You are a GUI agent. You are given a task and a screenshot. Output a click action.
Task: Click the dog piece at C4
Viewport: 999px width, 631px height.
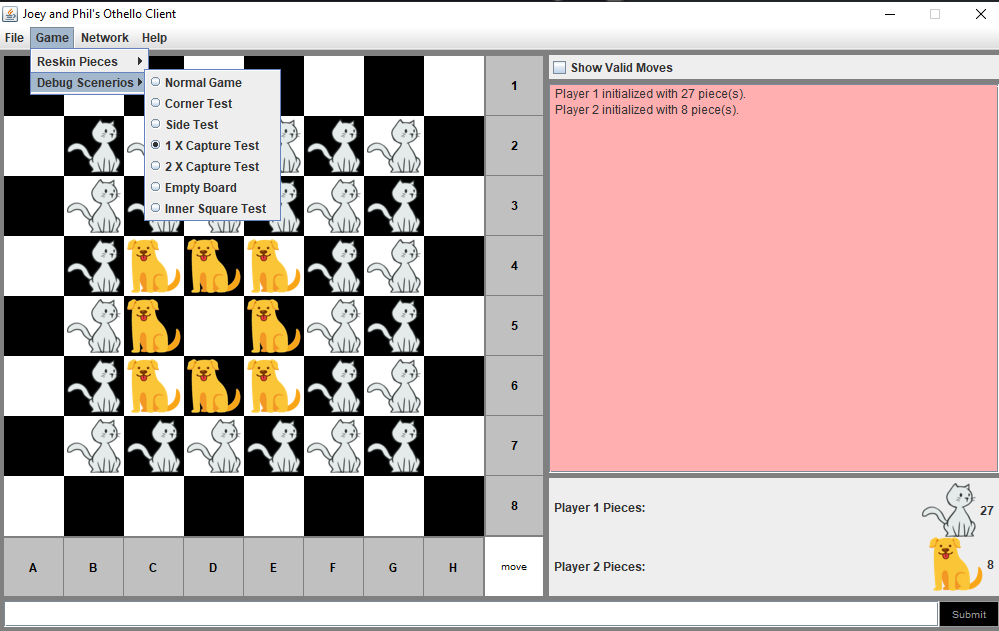coord(153,265)
